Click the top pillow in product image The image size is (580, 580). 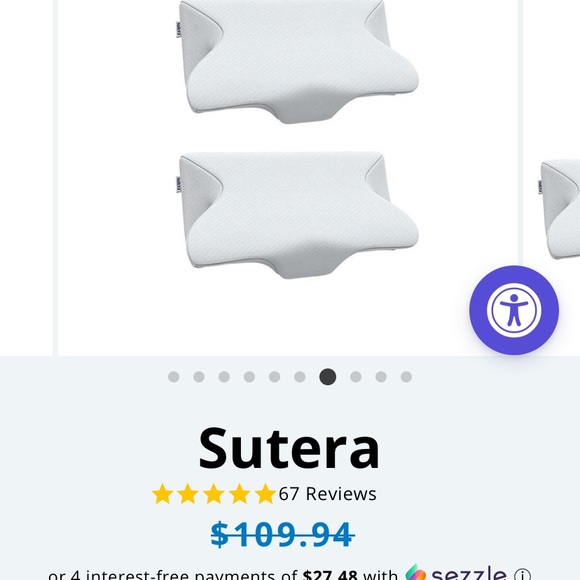(x=297, y=61)
